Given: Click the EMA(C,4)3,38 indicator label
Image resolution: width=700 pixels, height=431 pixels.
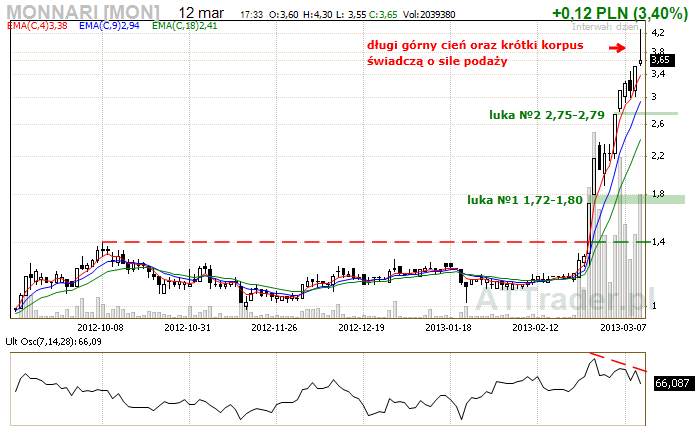Looking at the screenshot, I should pyautogui.click(x=38, y=26).
